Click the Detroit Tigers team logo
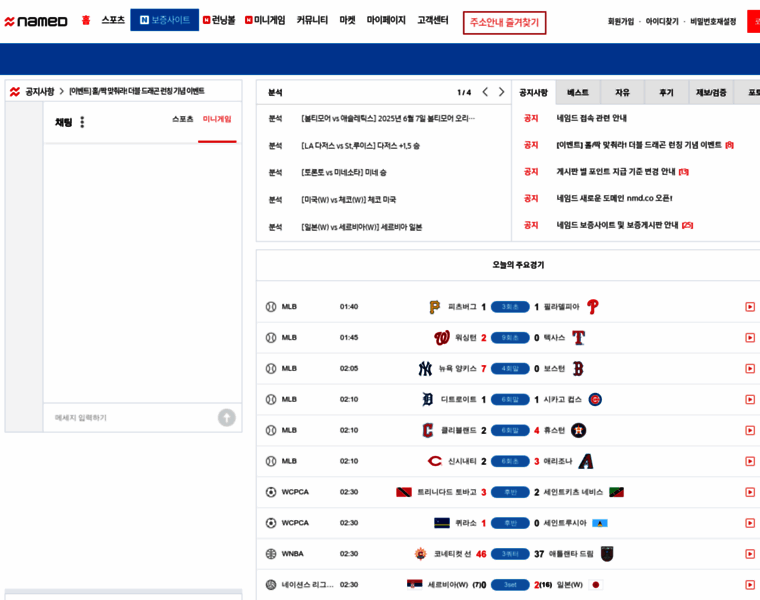Screen dimensions: 760x600 [x=428, y=399]
